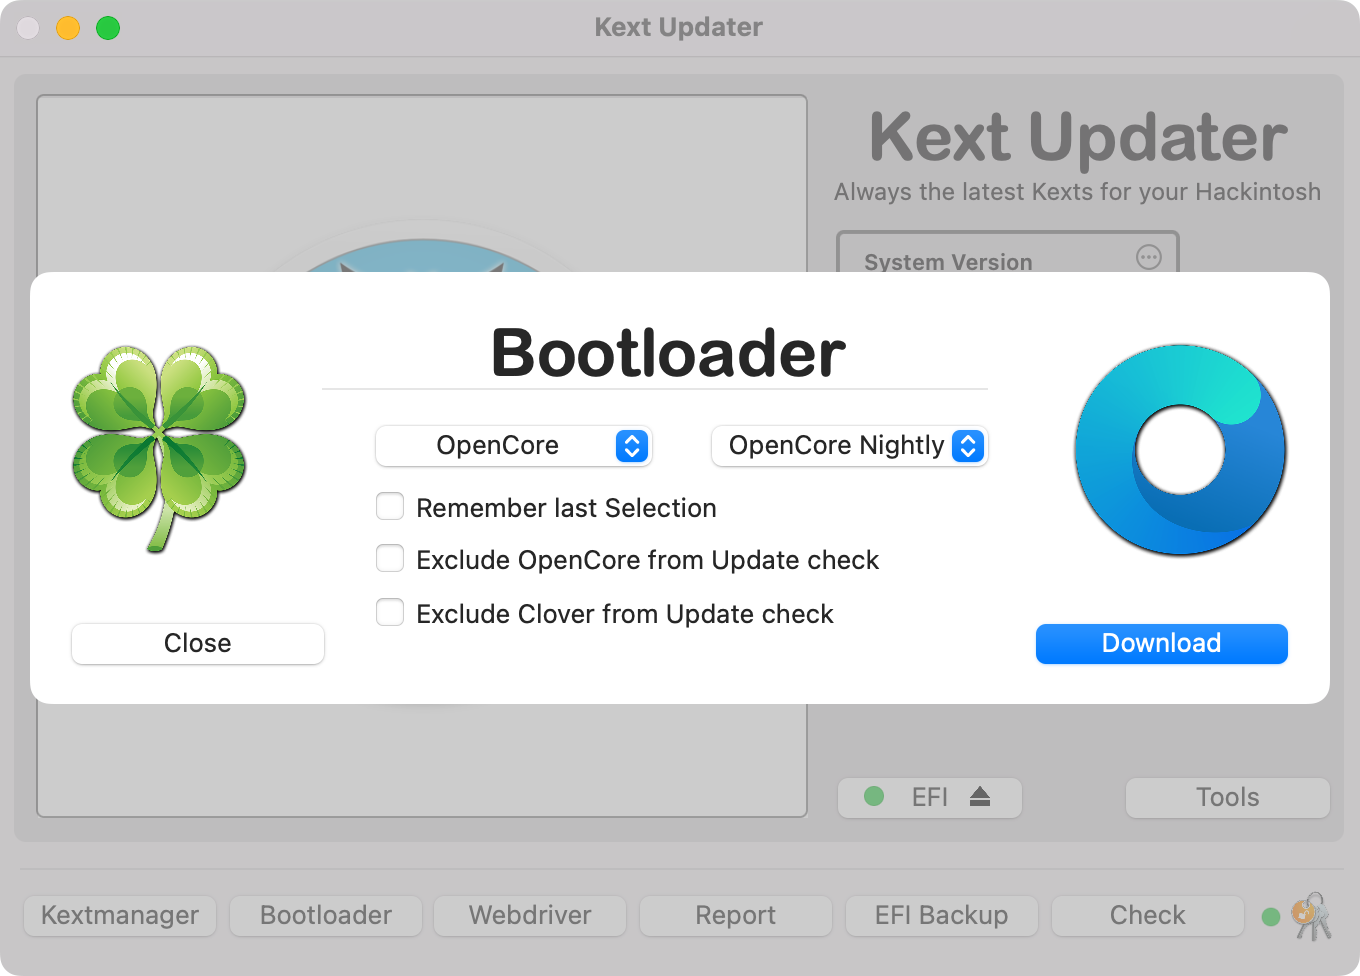Open the OpenCore bootloader dropdown
Screen dimensions: 1360x976
513,446
